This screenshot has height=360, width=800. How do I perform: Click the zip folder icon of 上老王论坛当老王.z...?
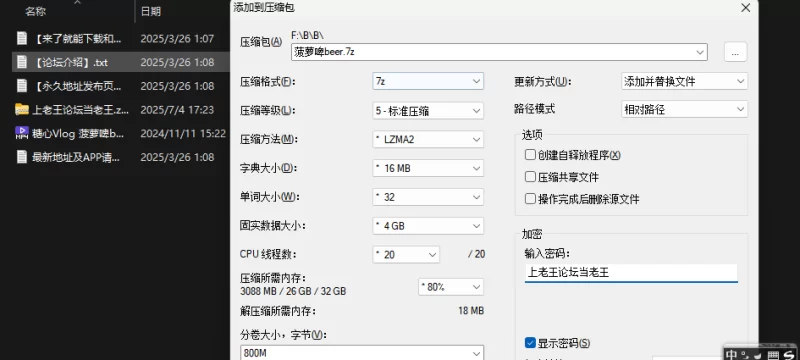[21, 109]
